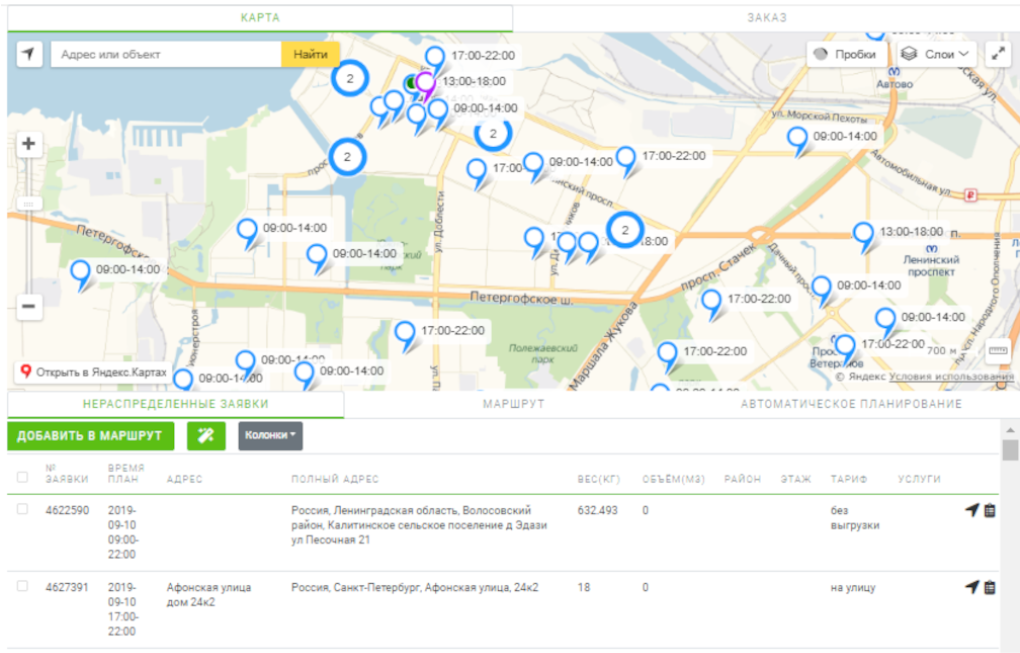
Task: Click the Этаж column header
Action: point(796,479)
